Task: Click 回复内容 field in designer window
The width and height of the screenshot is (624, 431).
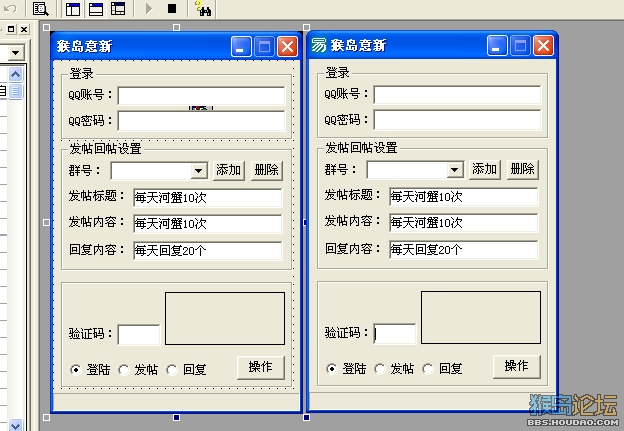Action: (208, 251)
